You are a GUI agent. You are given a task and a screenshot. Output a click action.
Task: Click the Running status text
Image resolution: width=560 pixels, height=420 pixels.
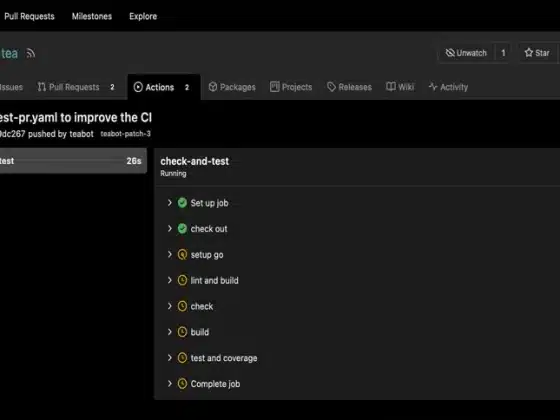click(173, 174)
